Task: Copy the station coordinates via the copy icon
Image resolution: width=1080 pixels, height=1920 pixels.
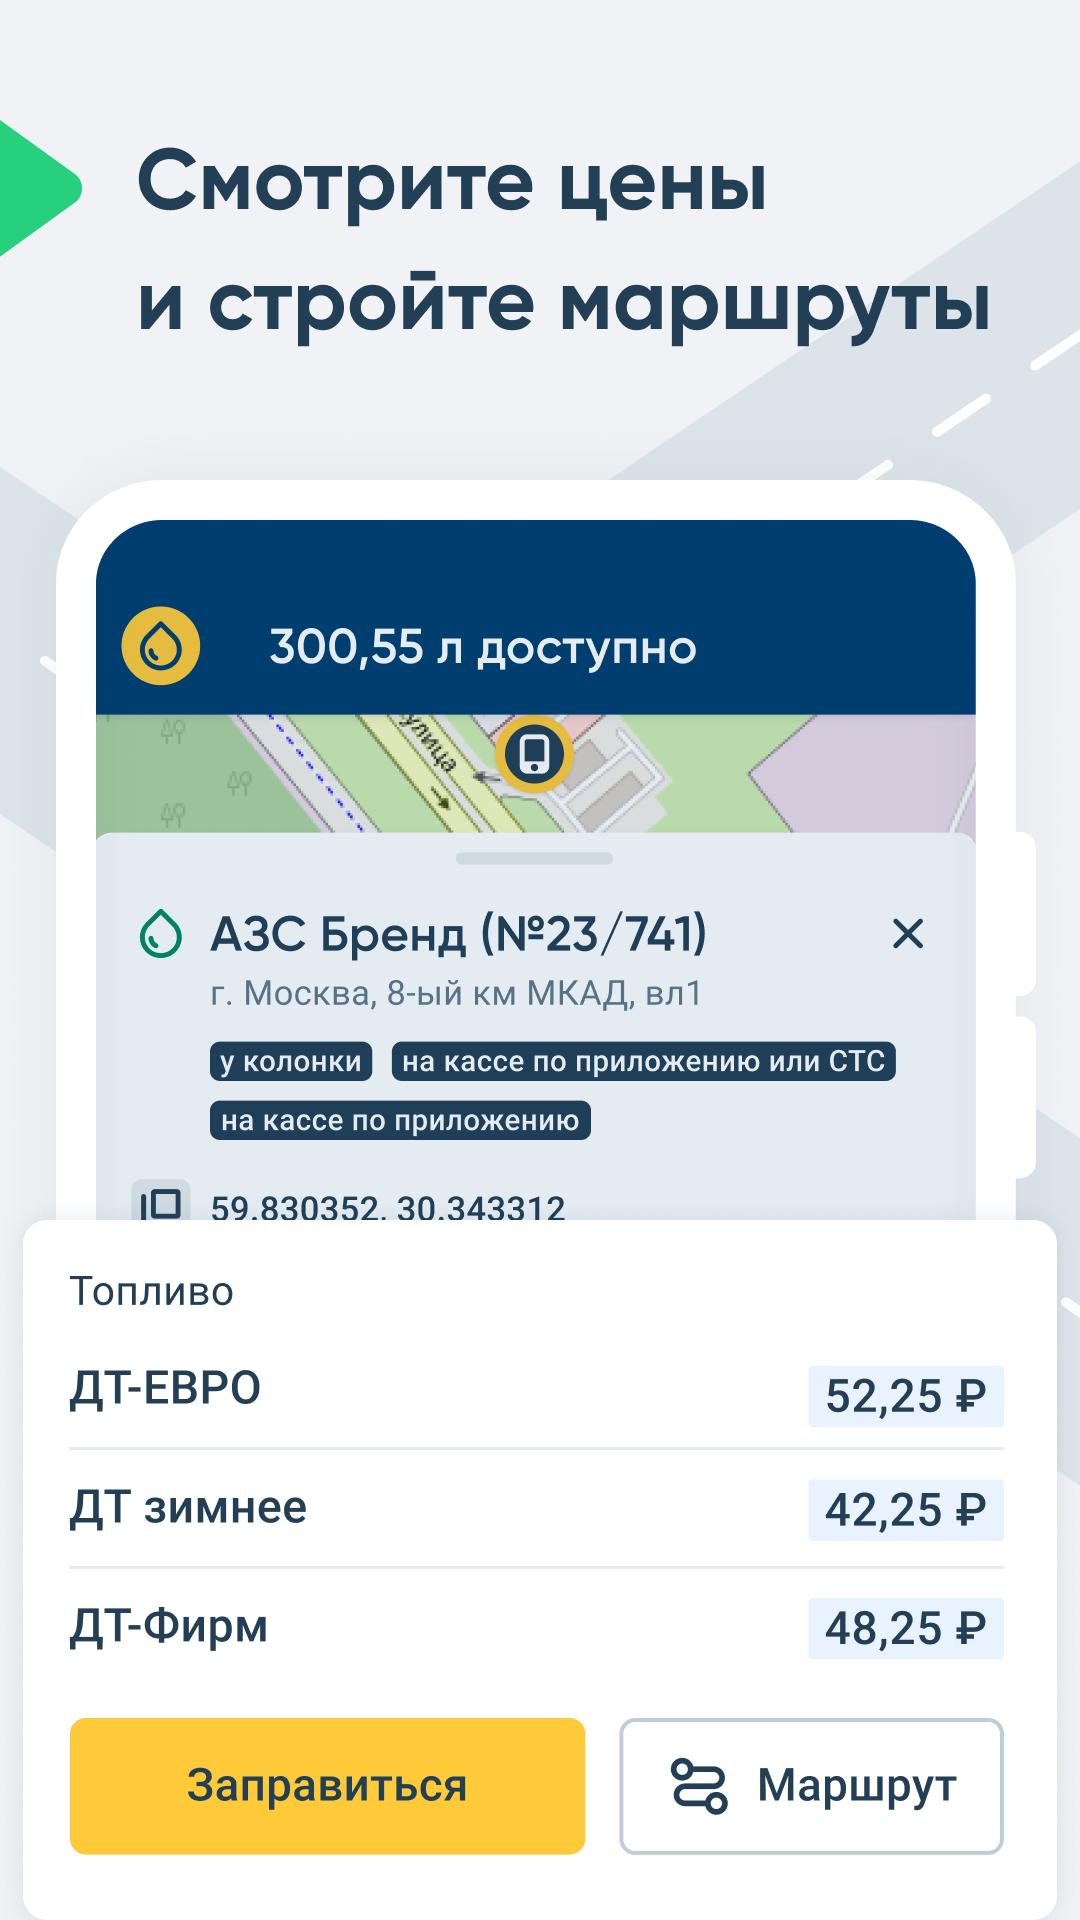Action: click(x=161, y=1203)
